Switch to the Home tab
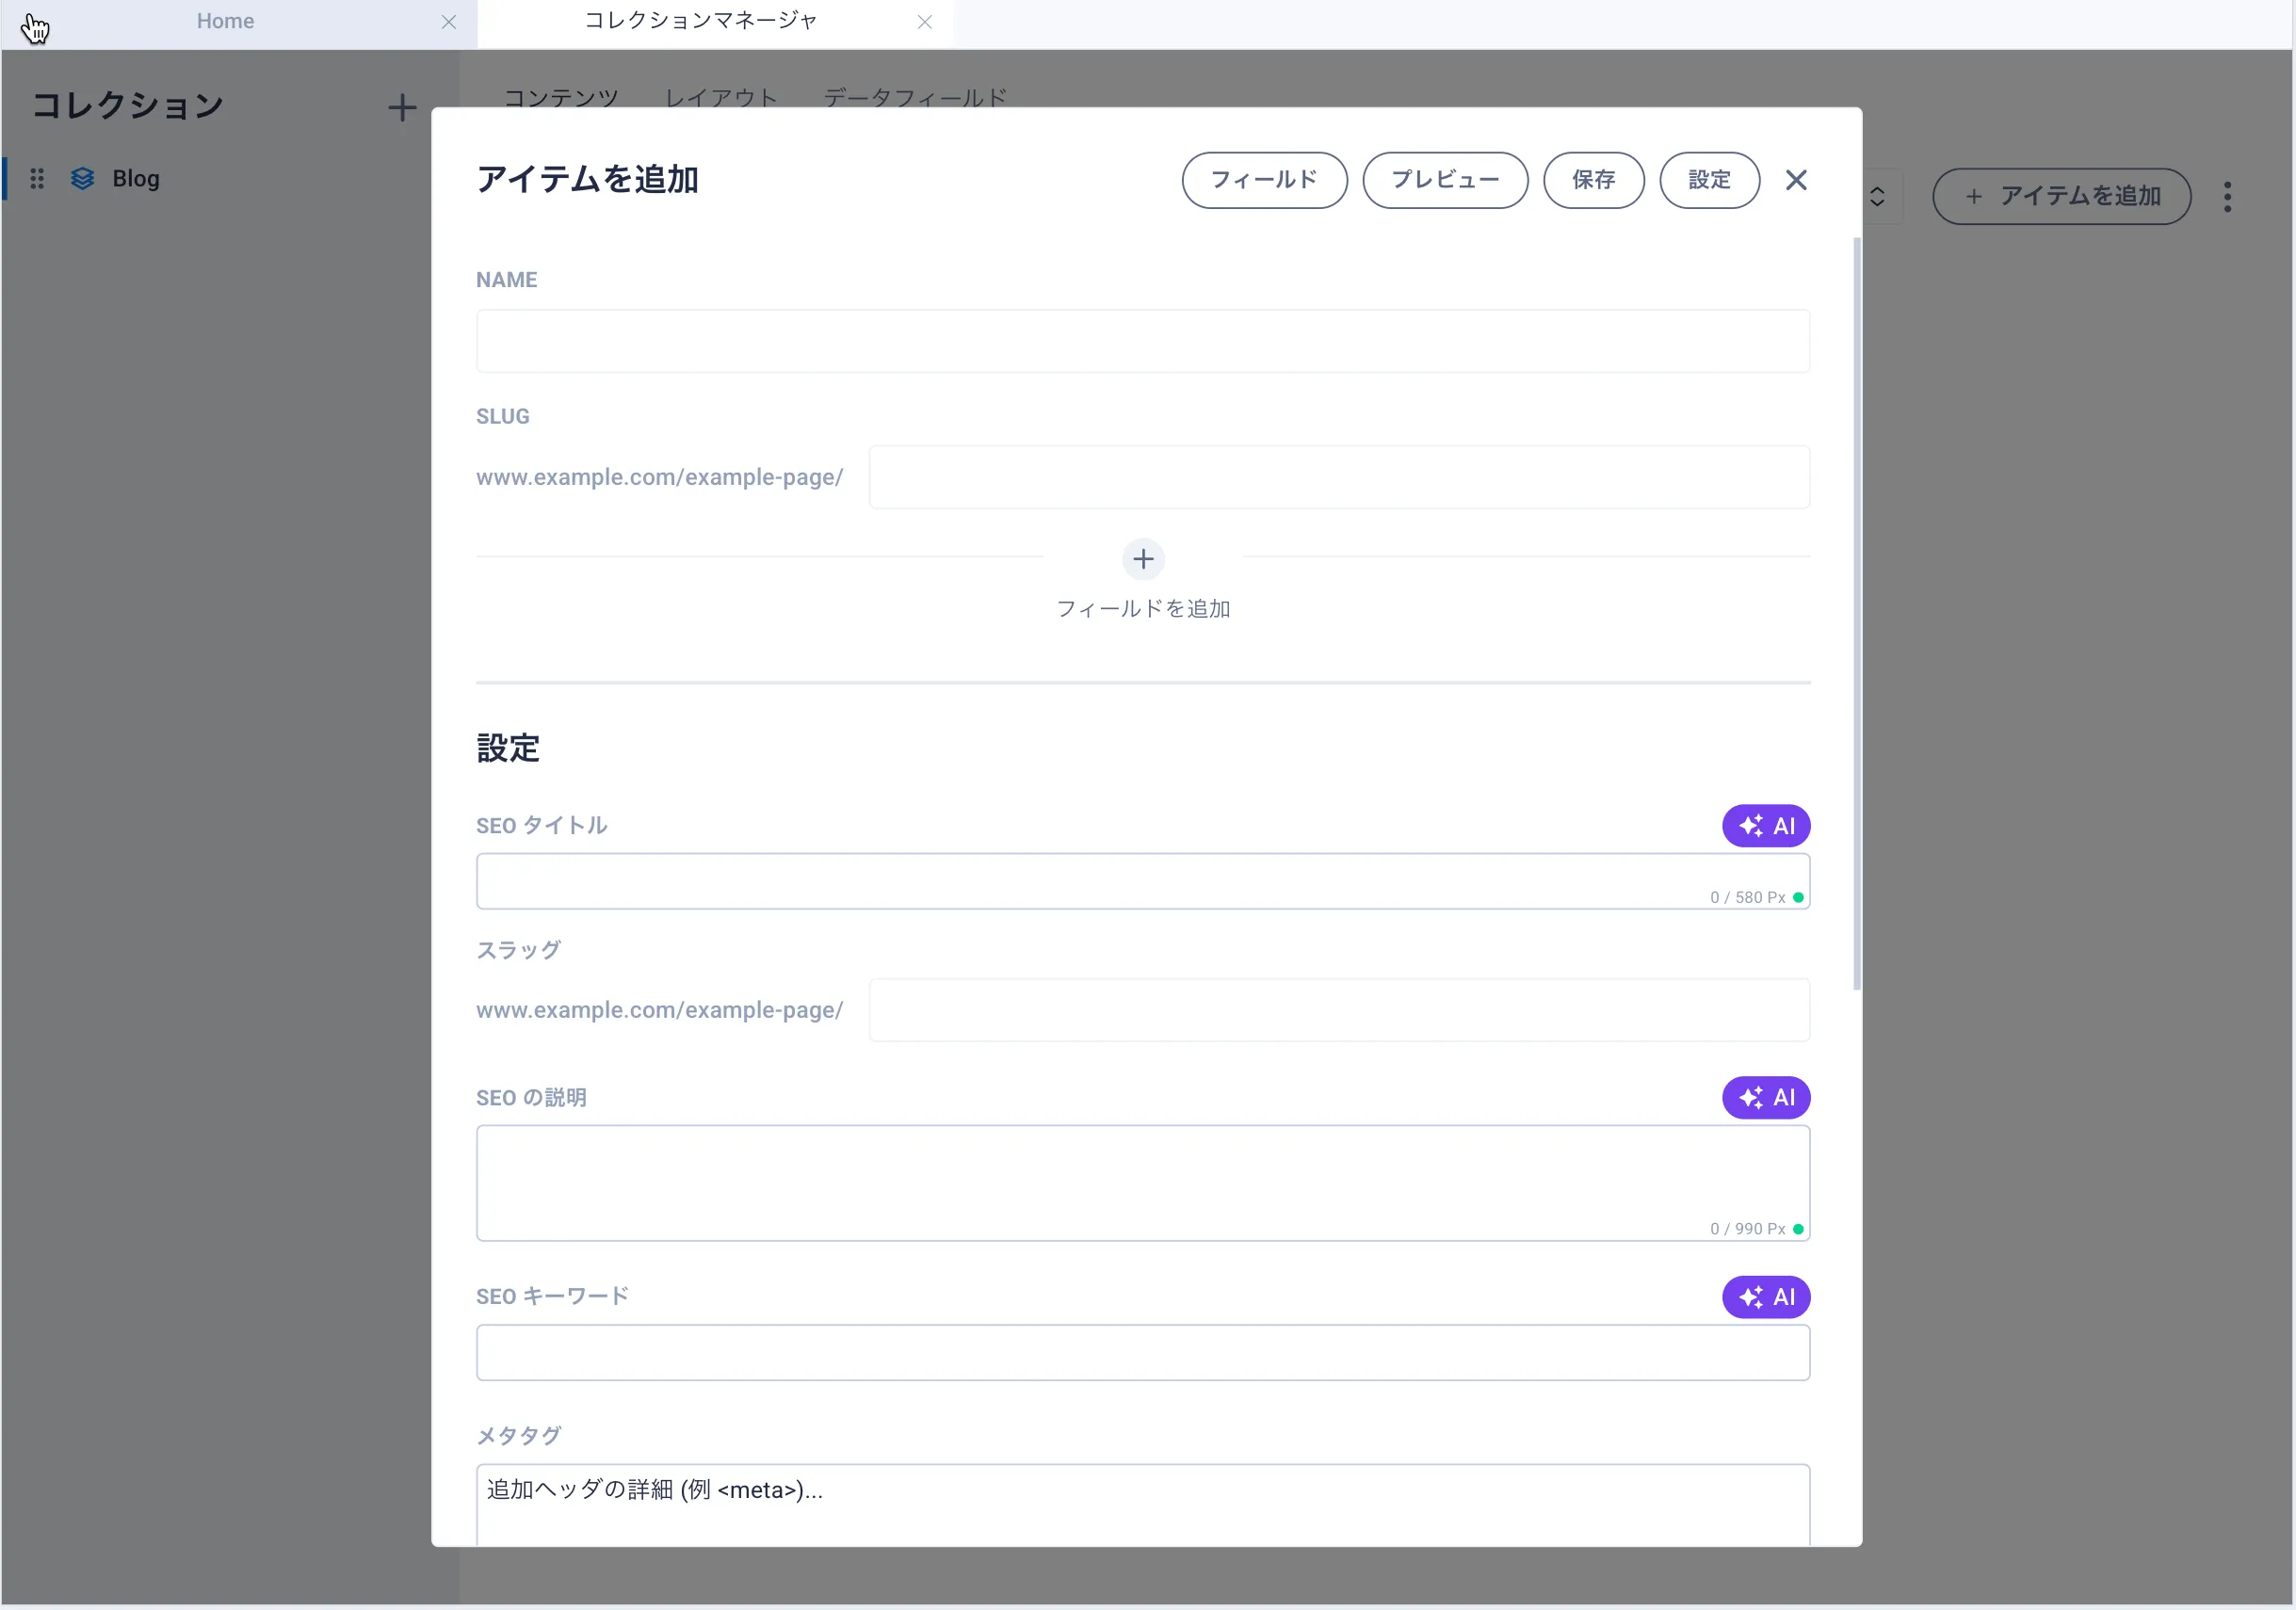This screenshot has width=2296, height=1610. pos(225,21)
